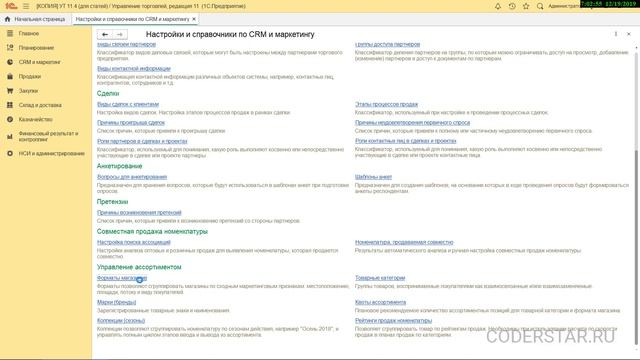Open Этапы процессов продаж link
640x360 pixels.
pyautogui.click(x=386, y=104)
